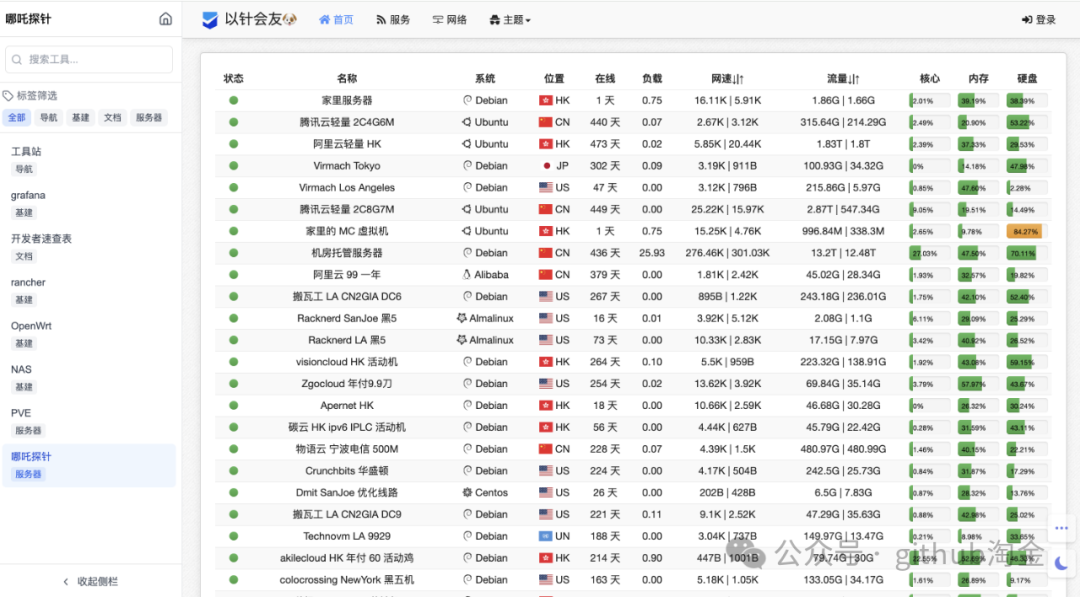1080x597 pixels.
Task: Click the home icon in sidebar header
Action: [165, 19]
